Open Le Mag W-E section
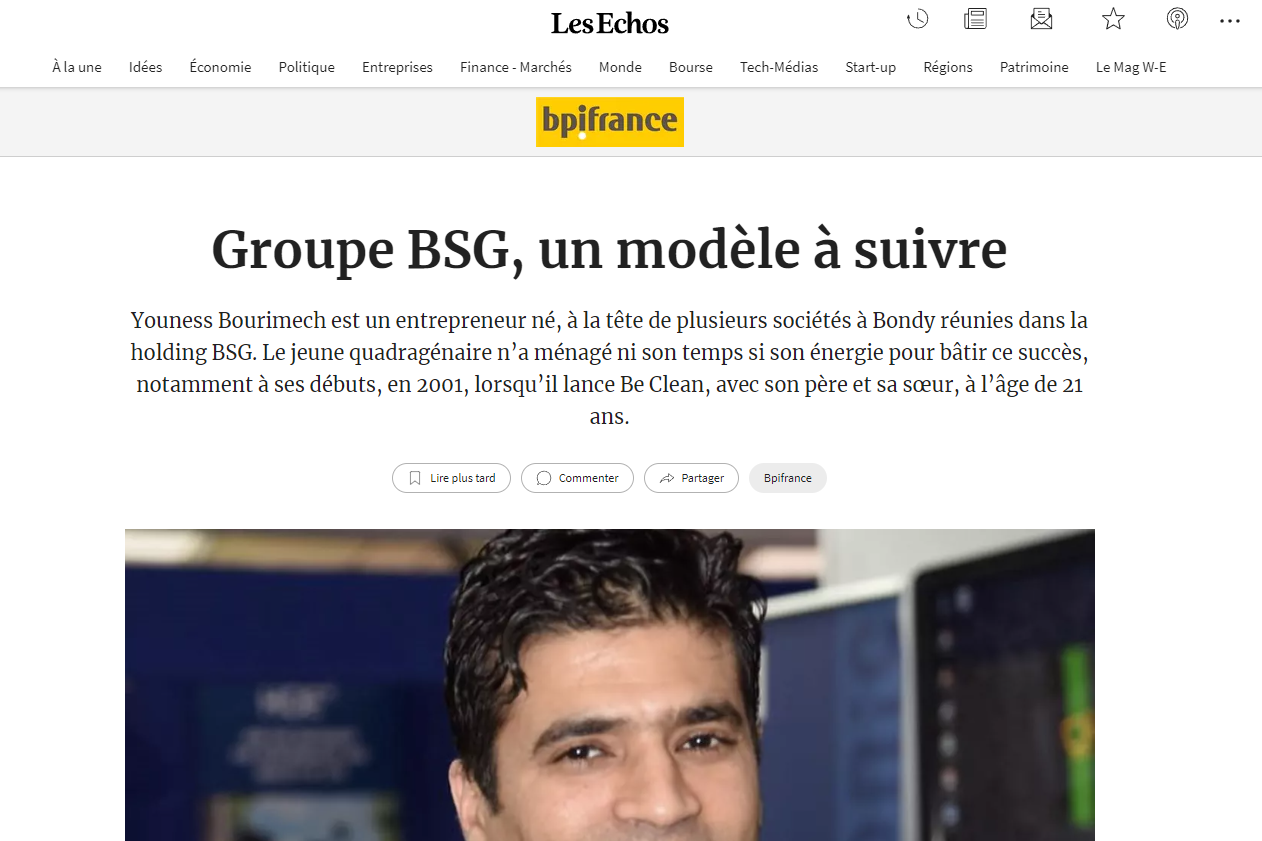 click(x=1131, y=67)
